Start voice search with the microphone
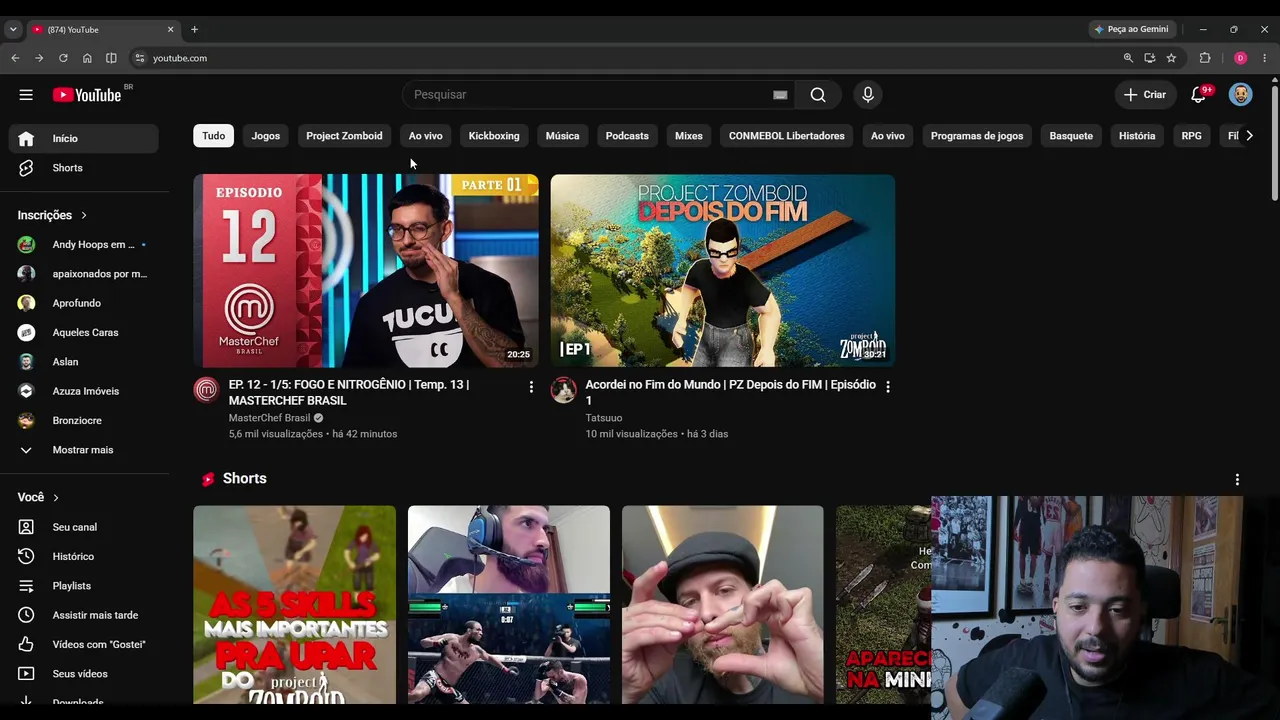Viewport: 1280px width, 720px height. click(x=868, y=95)
